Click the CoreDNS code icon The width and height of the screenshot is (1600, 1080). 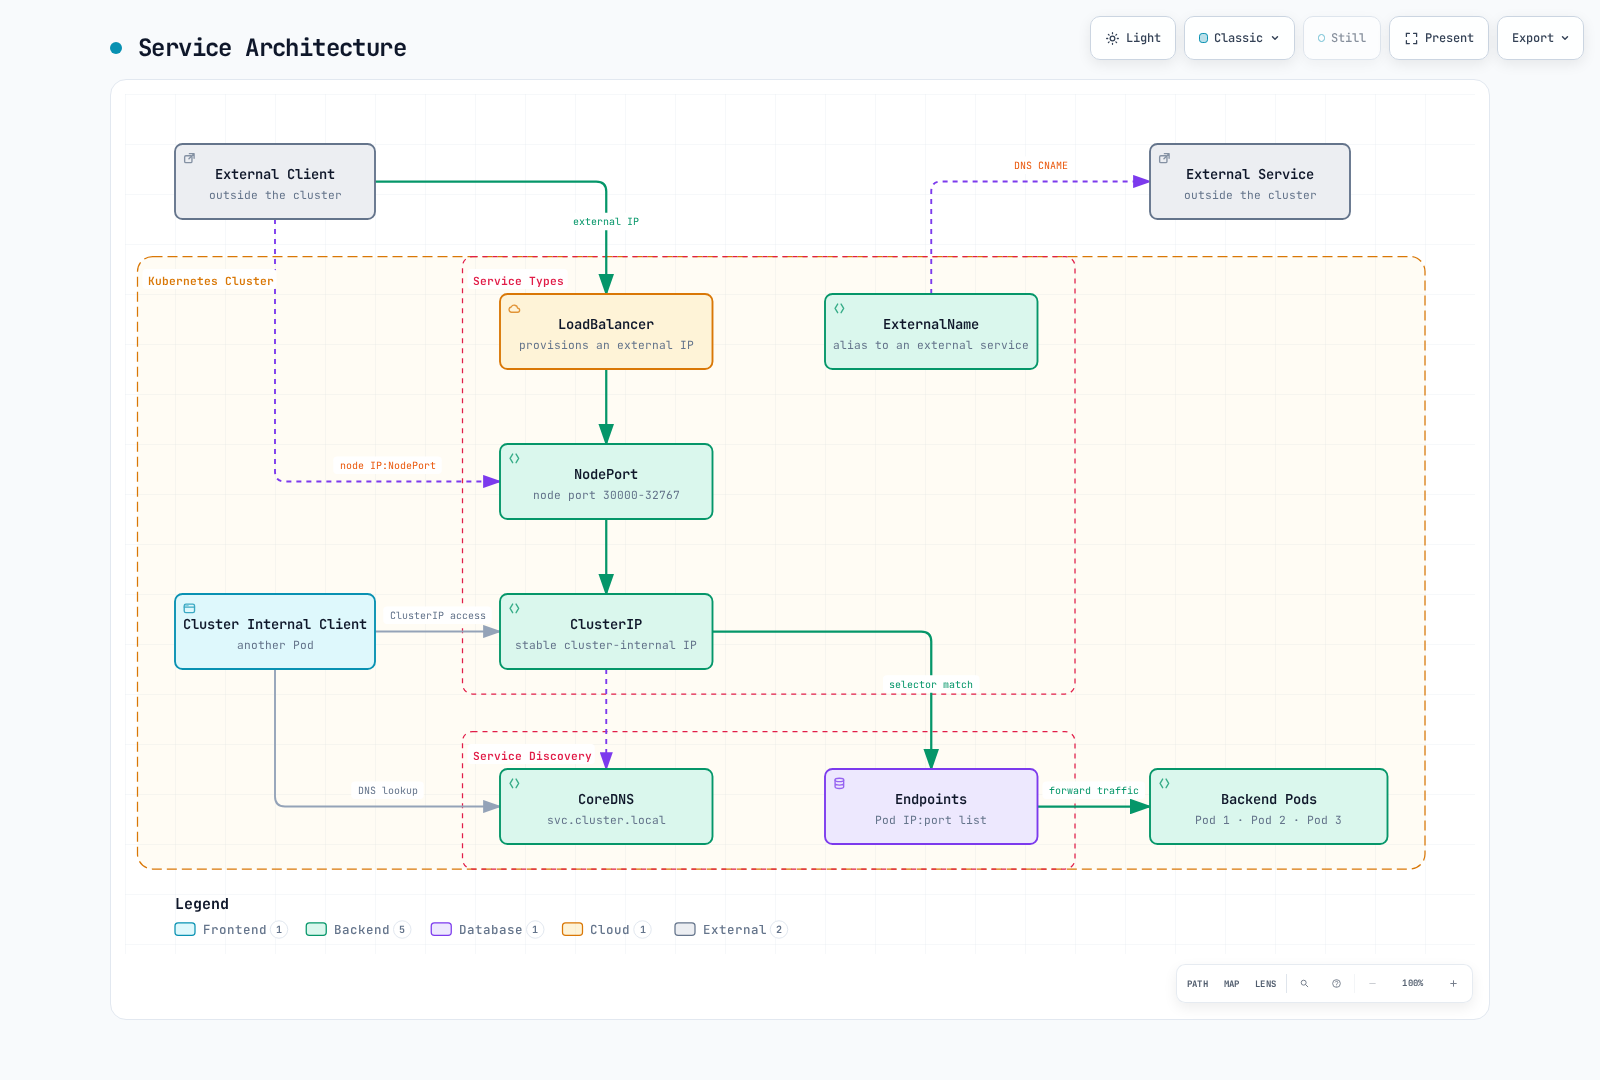point(514,784)
